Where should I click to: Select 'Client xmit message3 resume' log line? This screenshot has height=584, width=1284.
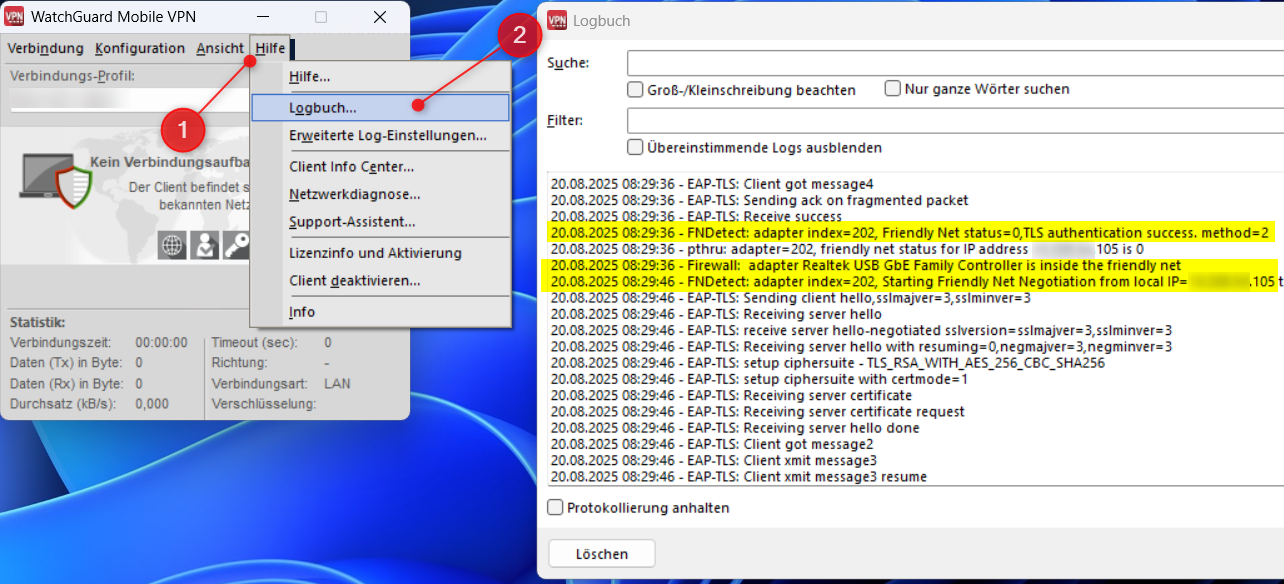tap(739, 477)
